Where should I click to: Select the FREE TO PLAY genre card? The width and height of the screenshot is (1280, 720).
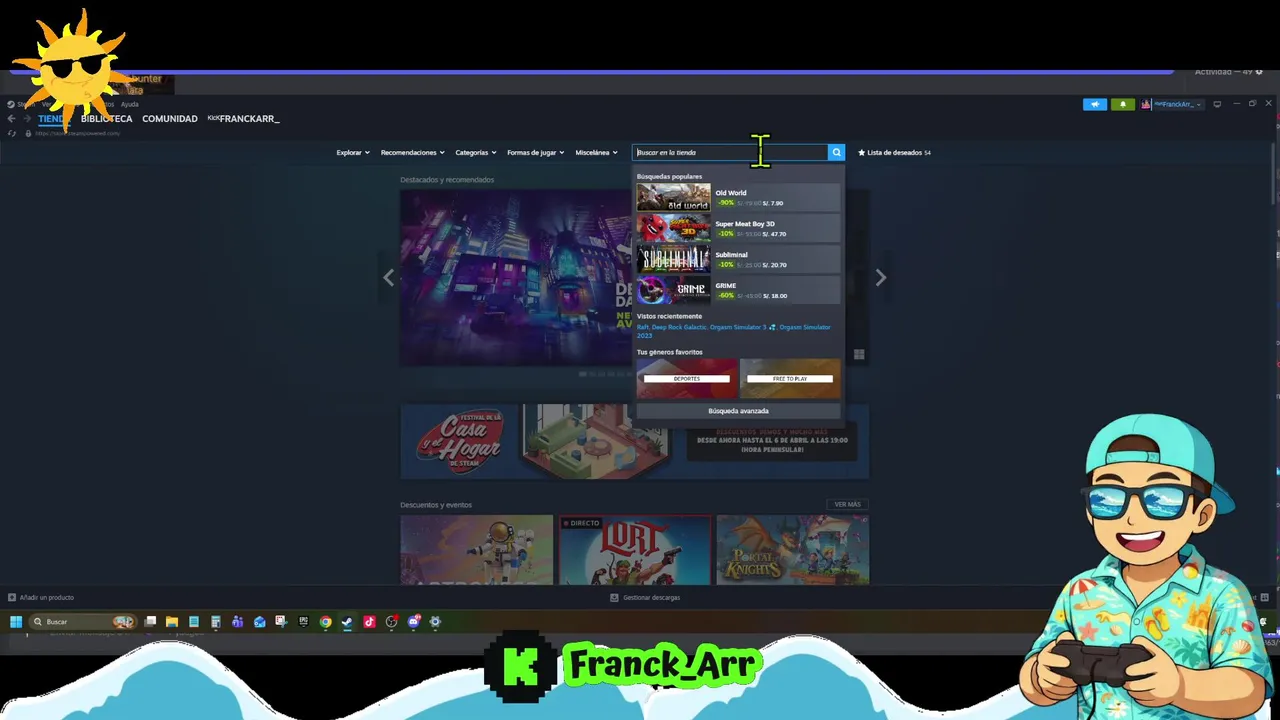click(x=790, y=378)
